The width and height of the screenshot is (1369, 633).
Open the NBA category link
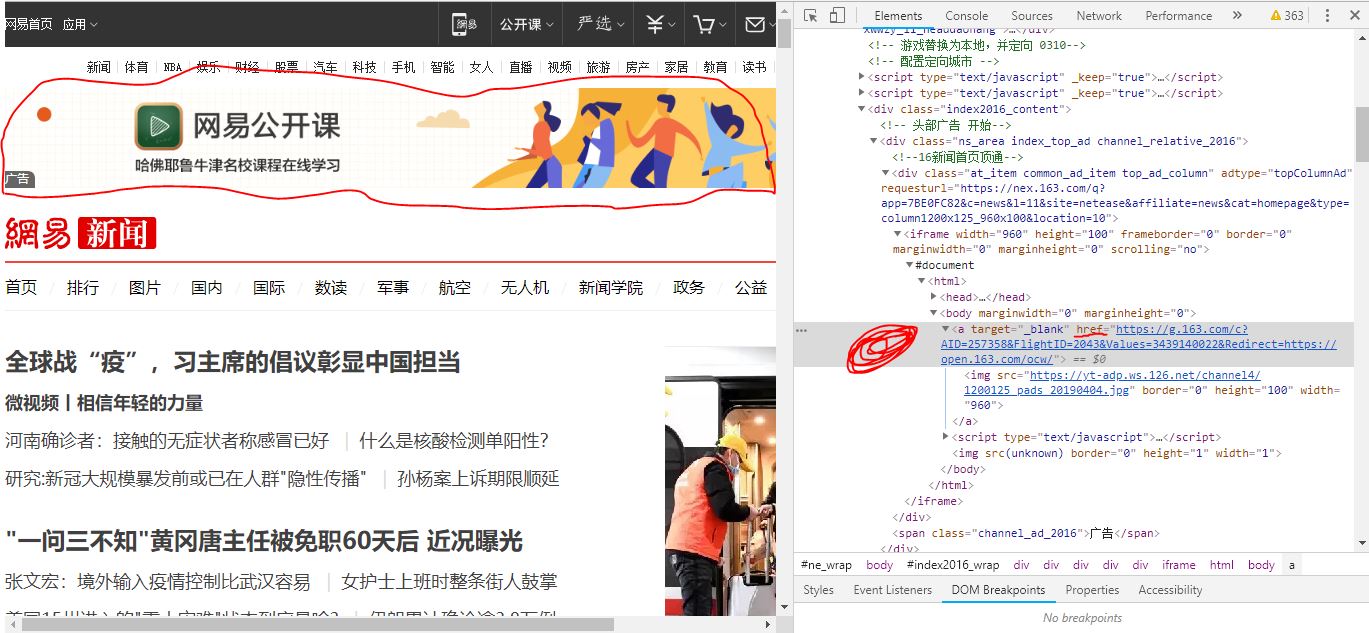[x=173, y=67]
